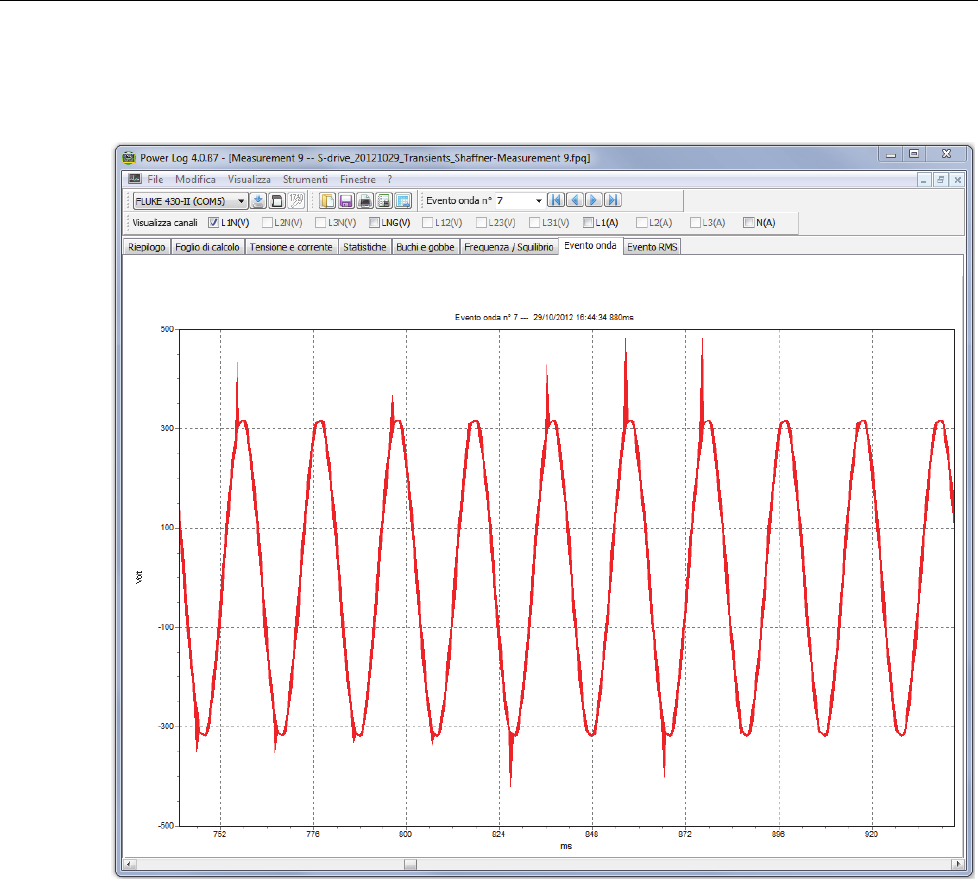
Task: Enable the L1(A) current channel
Action: coord(588,223)
